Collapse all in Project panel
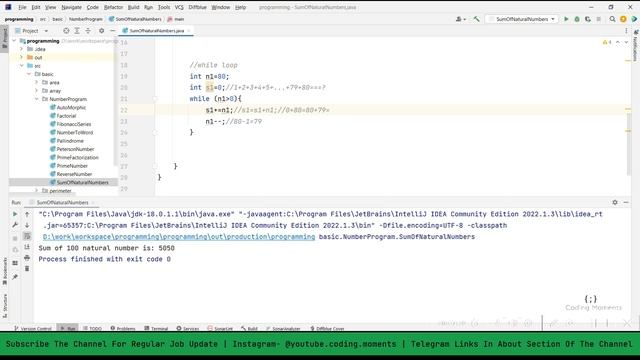The image size is (640, 360). pos(88,31)
